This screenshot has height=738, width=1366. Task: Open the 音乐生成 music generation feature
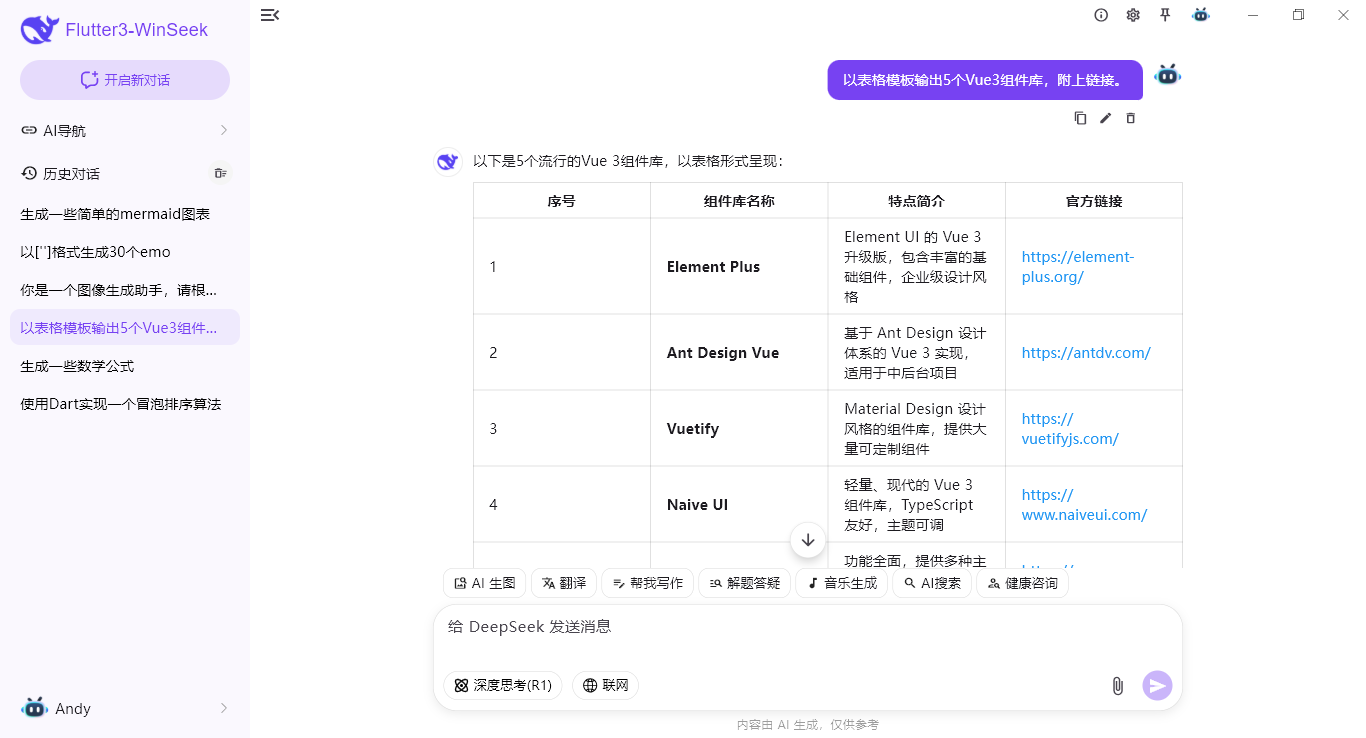coord(841,583)
